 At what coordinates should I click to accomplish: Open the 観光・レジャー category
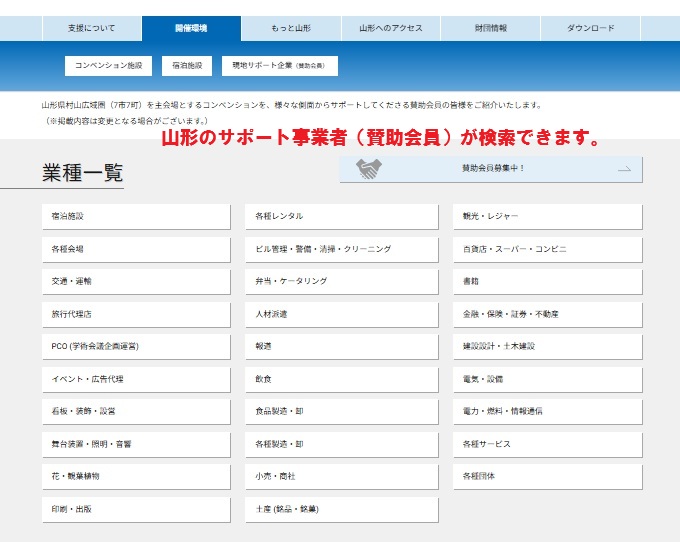(547, 216)
